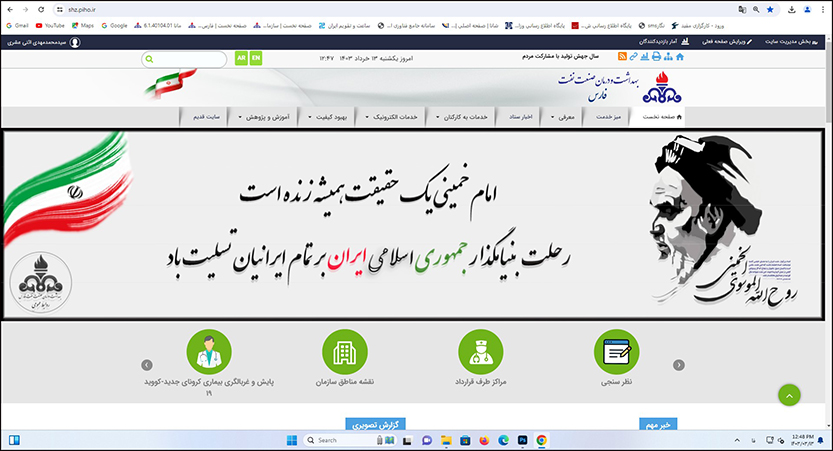833x451 pixels.
Task: Expand the معرفی dropdown menu
Action: click(x=563, y=117)
